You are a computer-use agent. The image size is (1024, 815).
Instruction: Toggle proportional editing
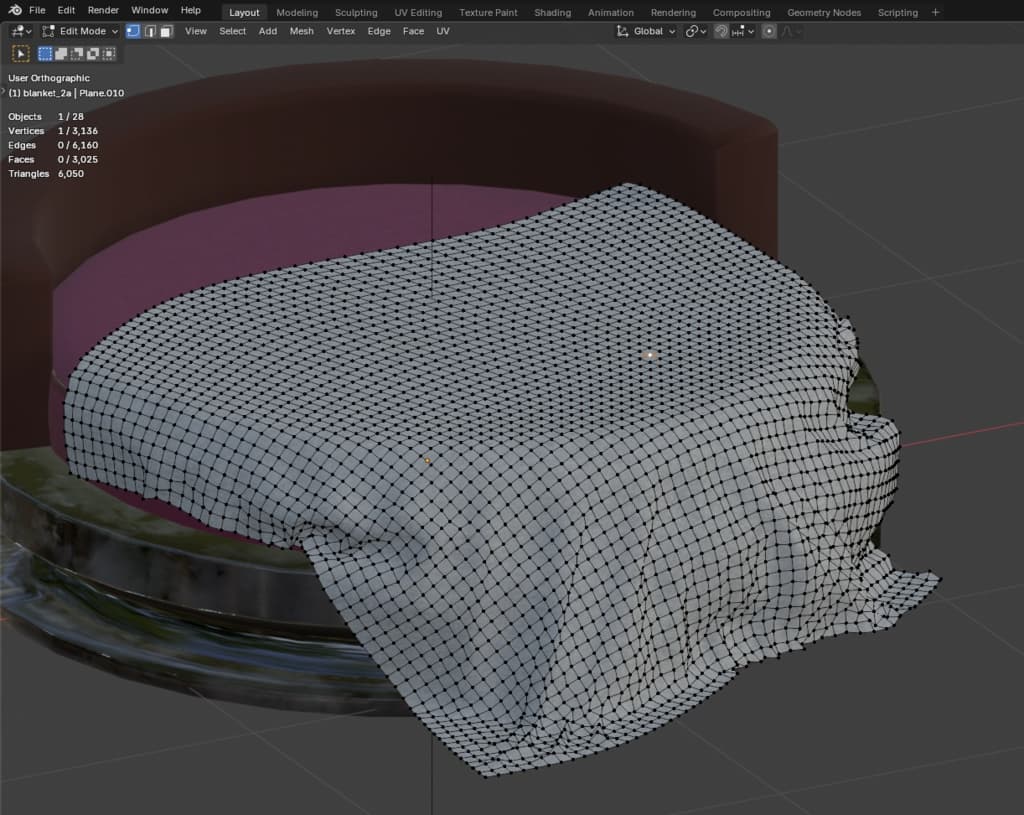[769, 31]
